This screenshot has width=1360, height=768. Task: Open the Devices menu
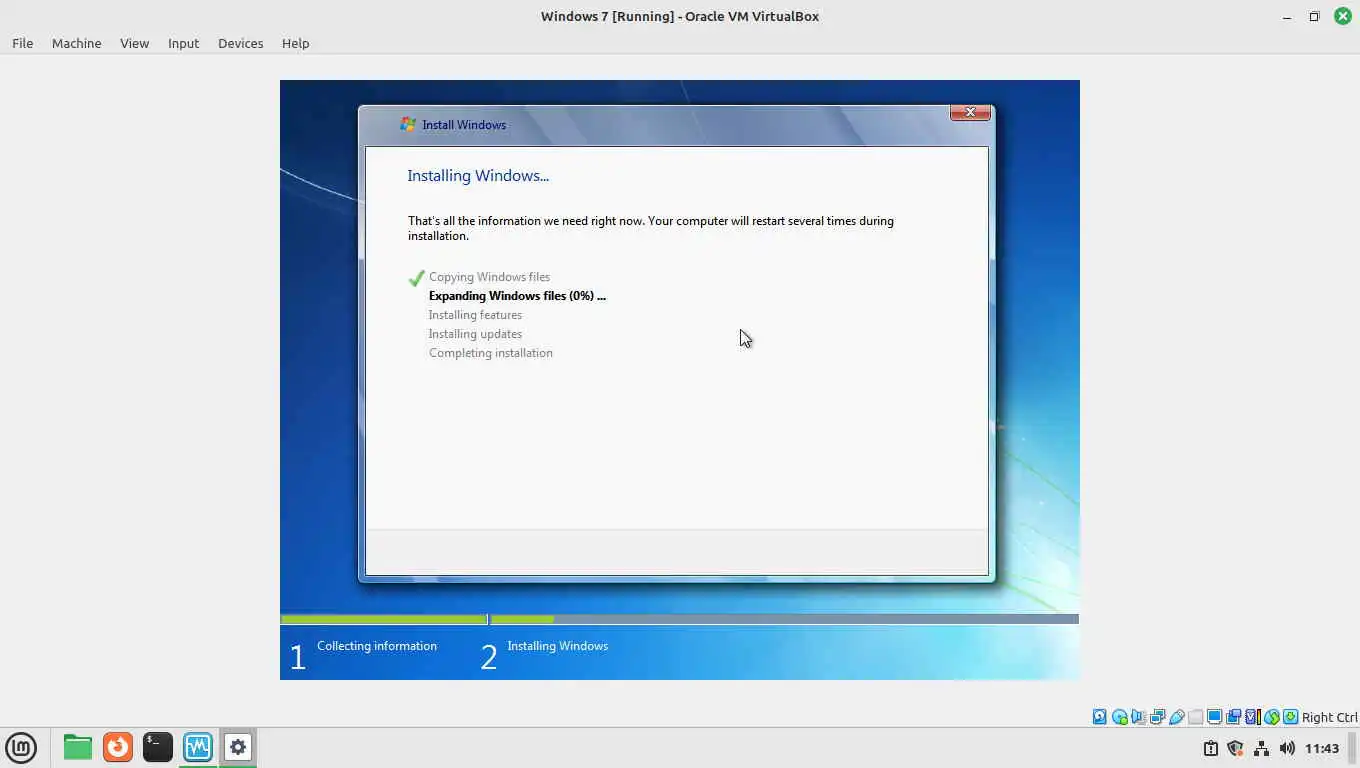(240, 43)
